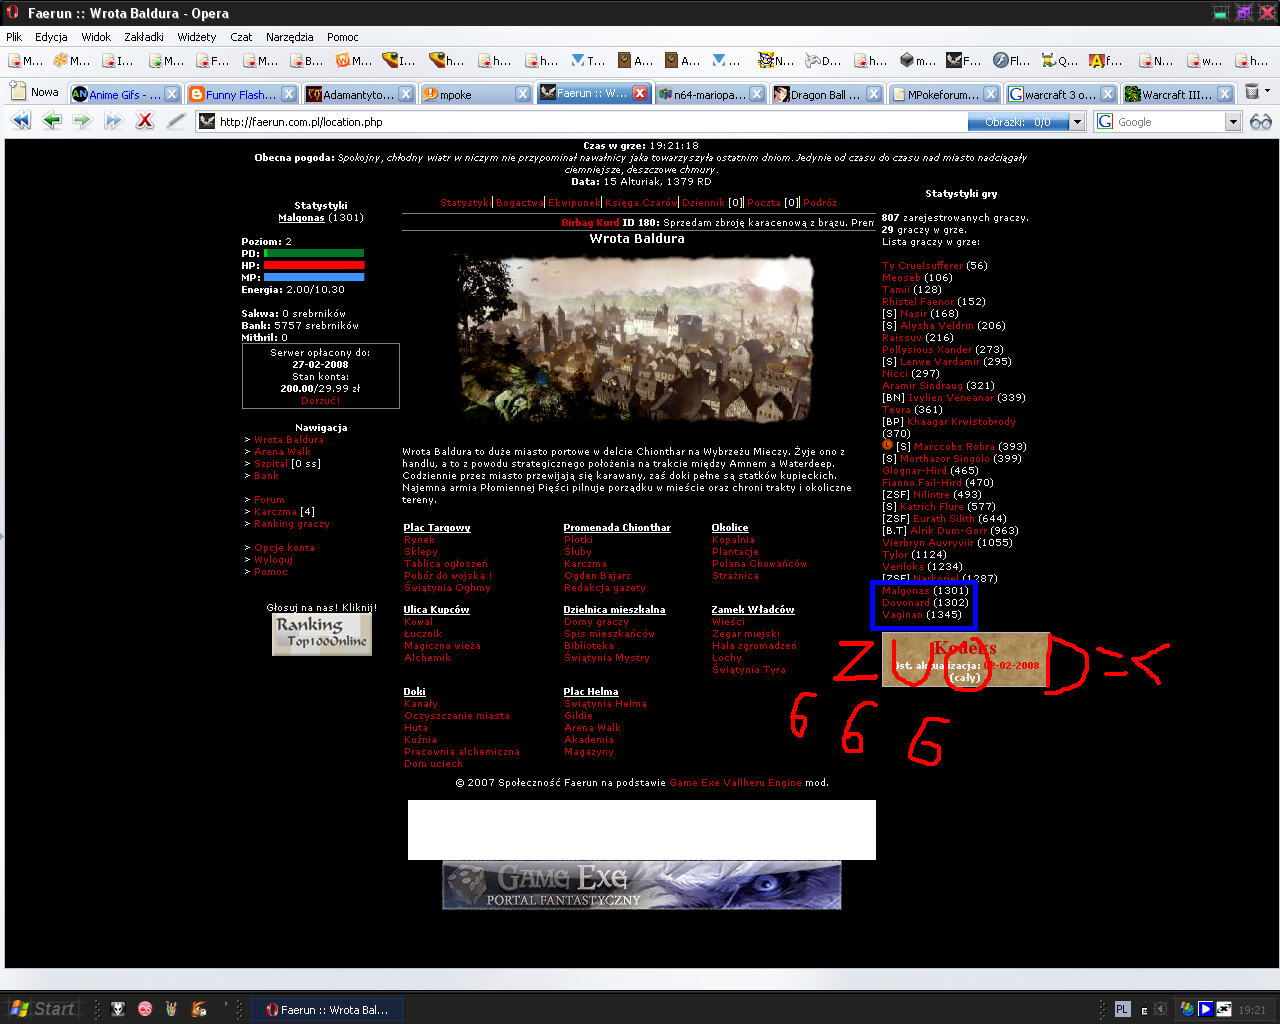Open the Rynek link under Plac Targowy
The image size is (1280, 1024).
[419, 540]
